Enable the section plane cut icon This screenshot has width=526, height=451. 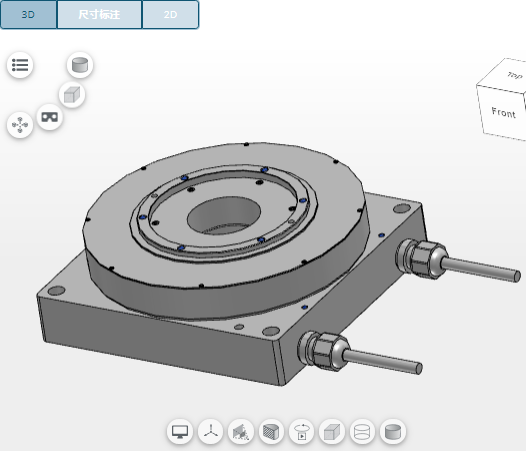(x=241, y=432)
